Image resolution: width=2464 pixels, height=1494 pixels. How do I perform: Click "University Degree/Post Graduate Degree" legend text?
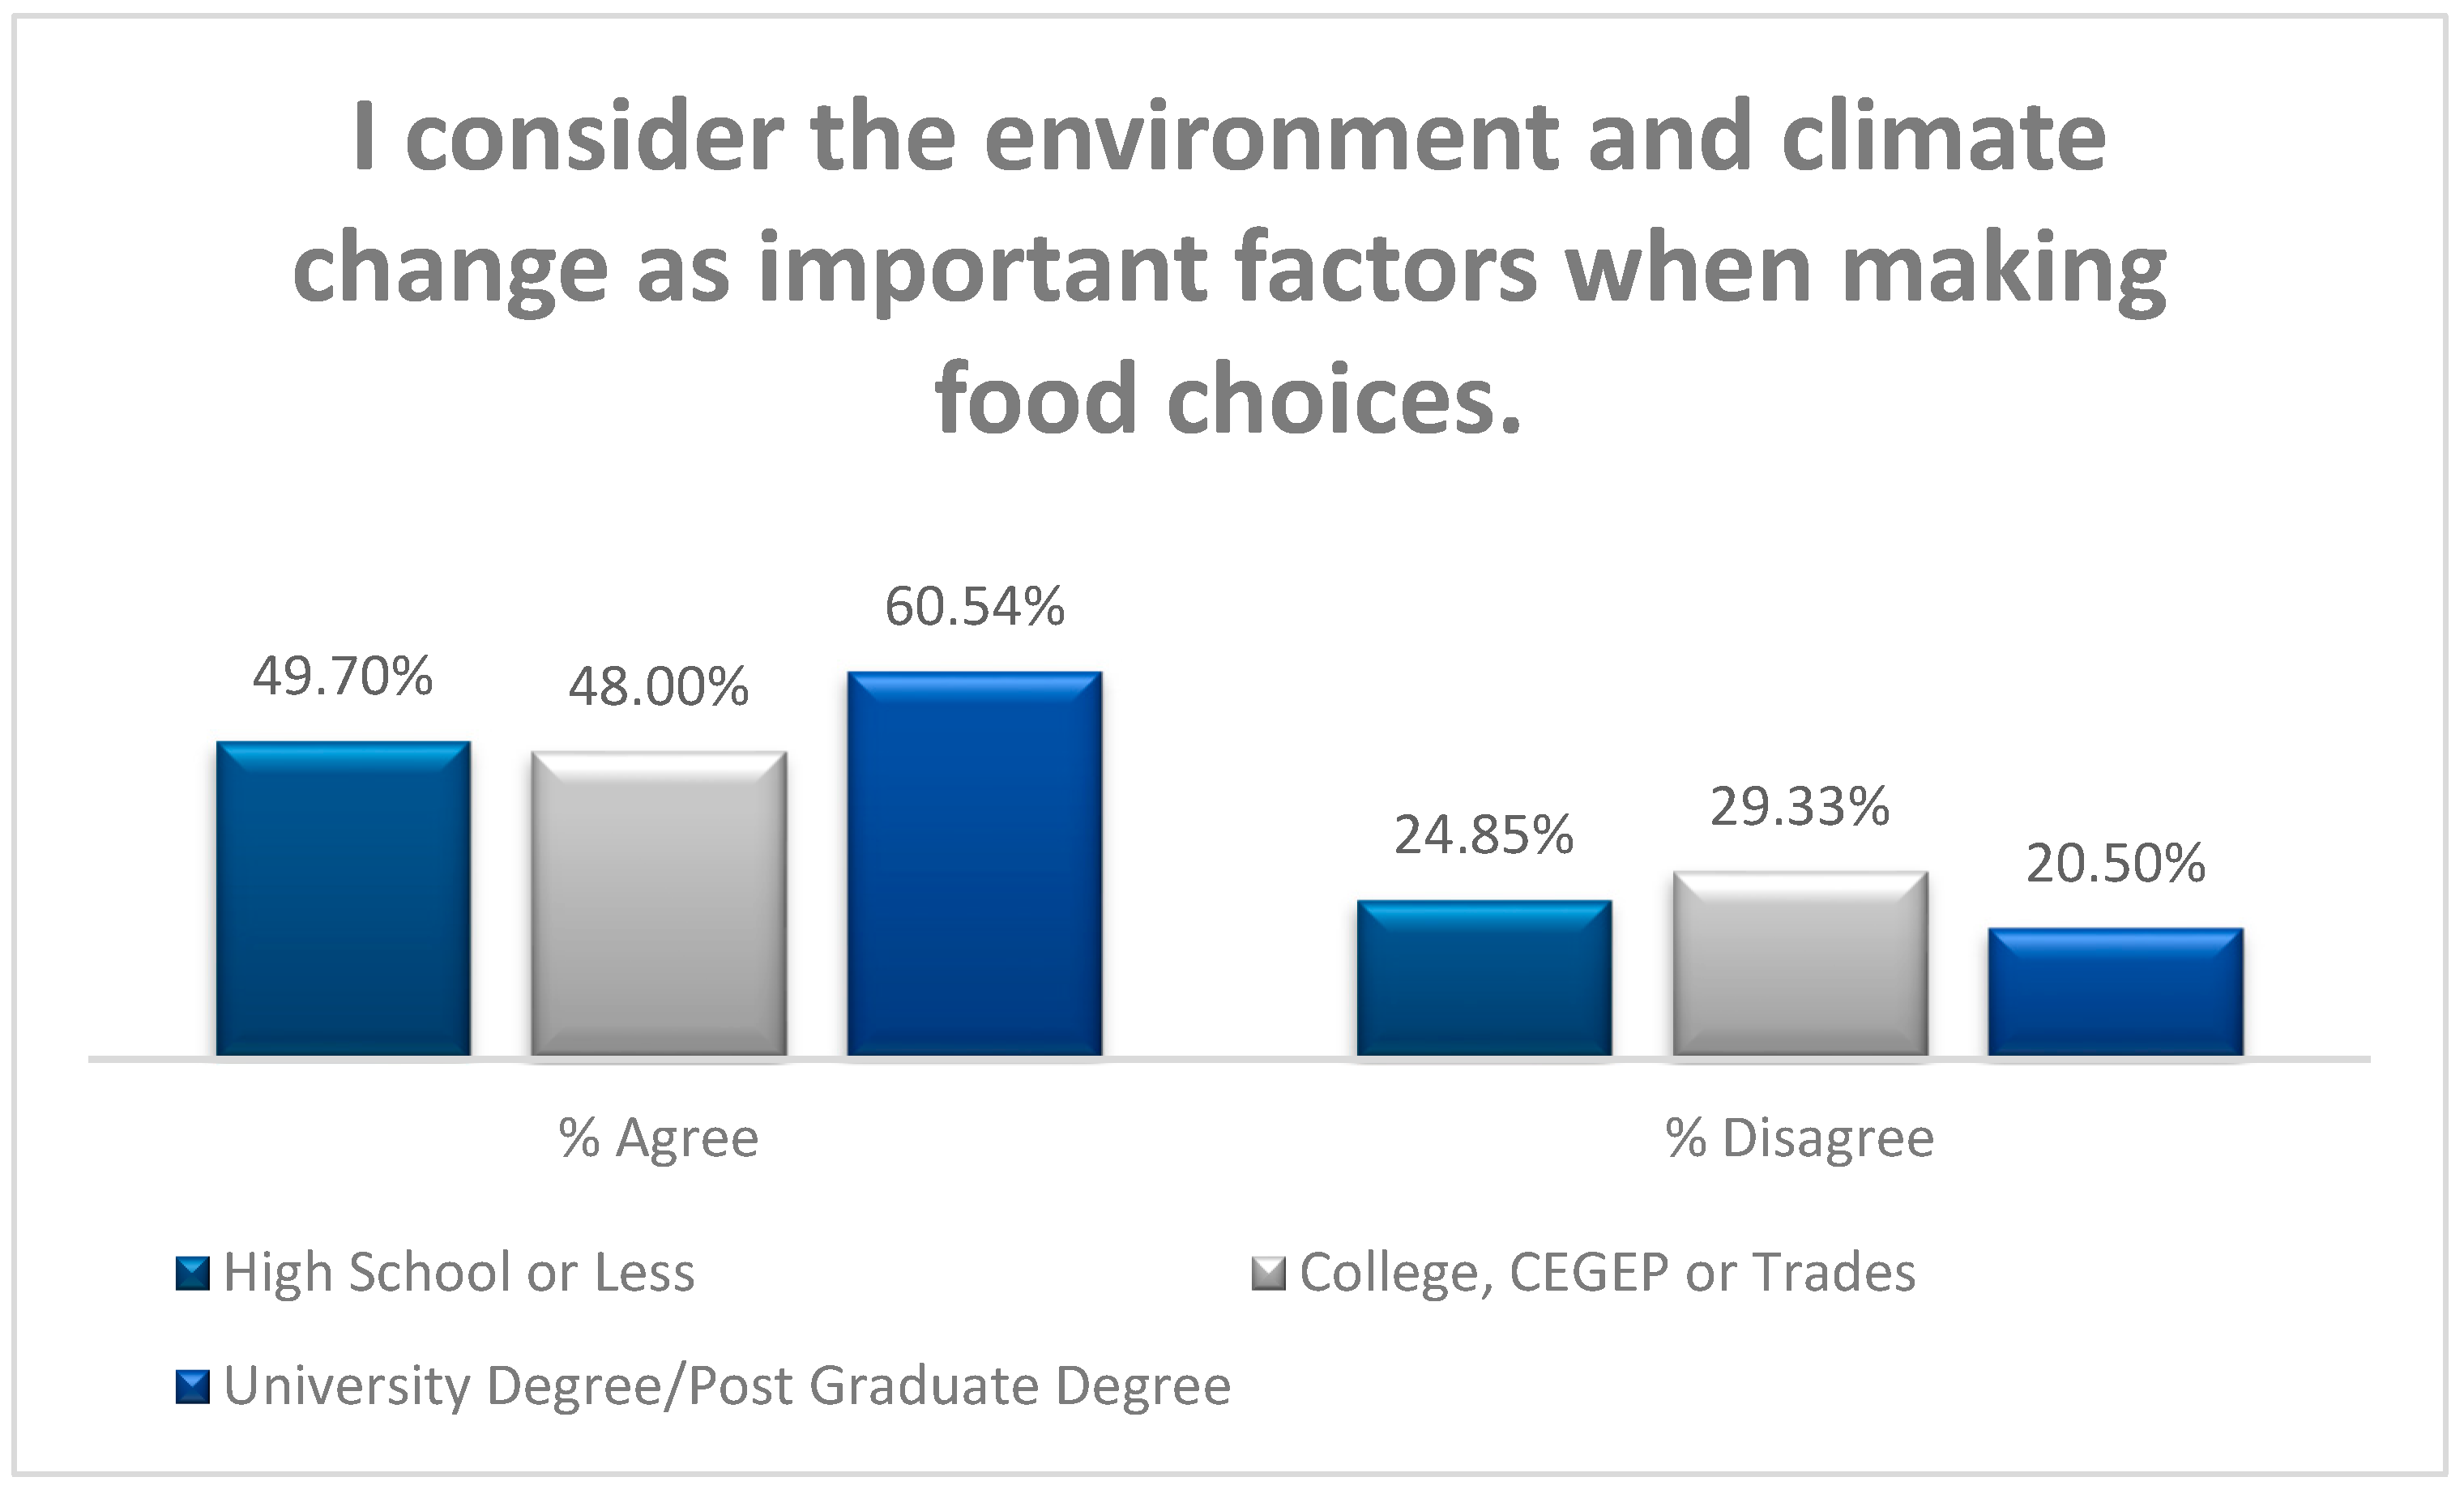pyautogui.click(x=727, y=1386)
